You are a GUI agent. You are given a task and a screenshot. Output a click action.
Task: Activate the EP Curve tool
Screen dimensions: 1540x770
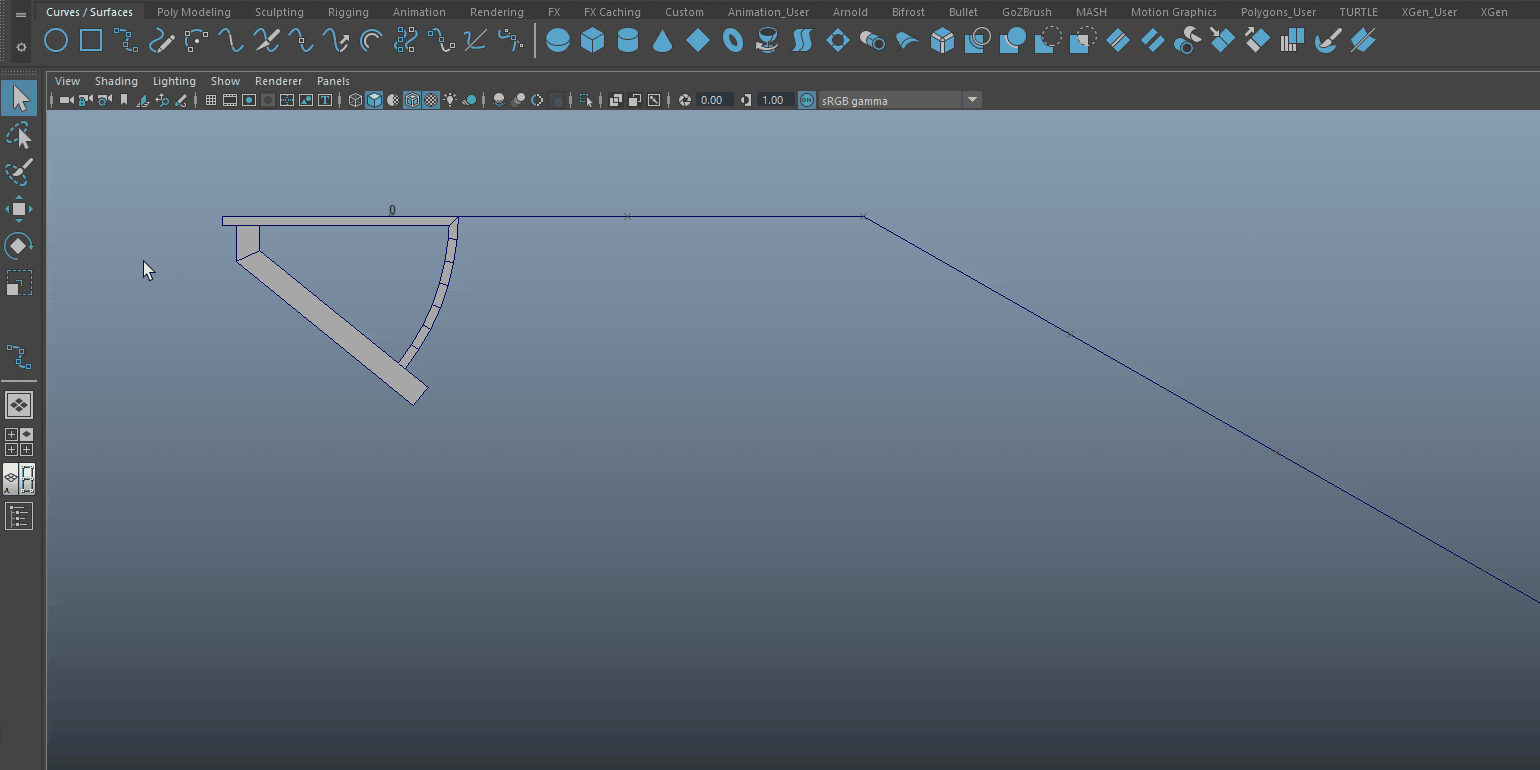pyautogui.click(x=126, y=41)
